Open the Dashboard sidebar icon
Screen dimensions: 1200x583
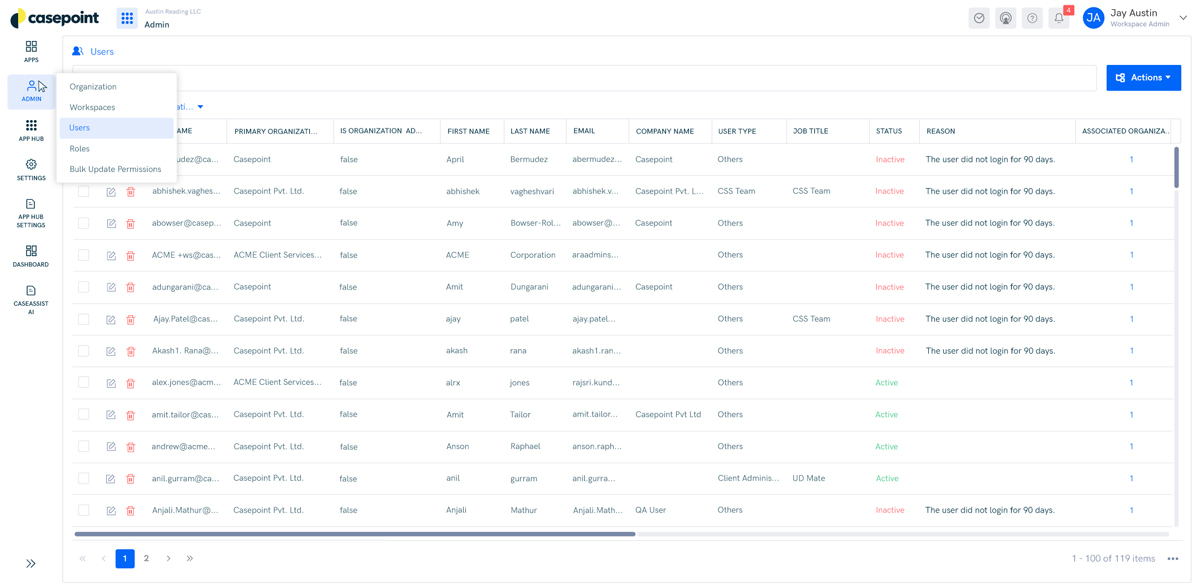click(x=30, y=253)
